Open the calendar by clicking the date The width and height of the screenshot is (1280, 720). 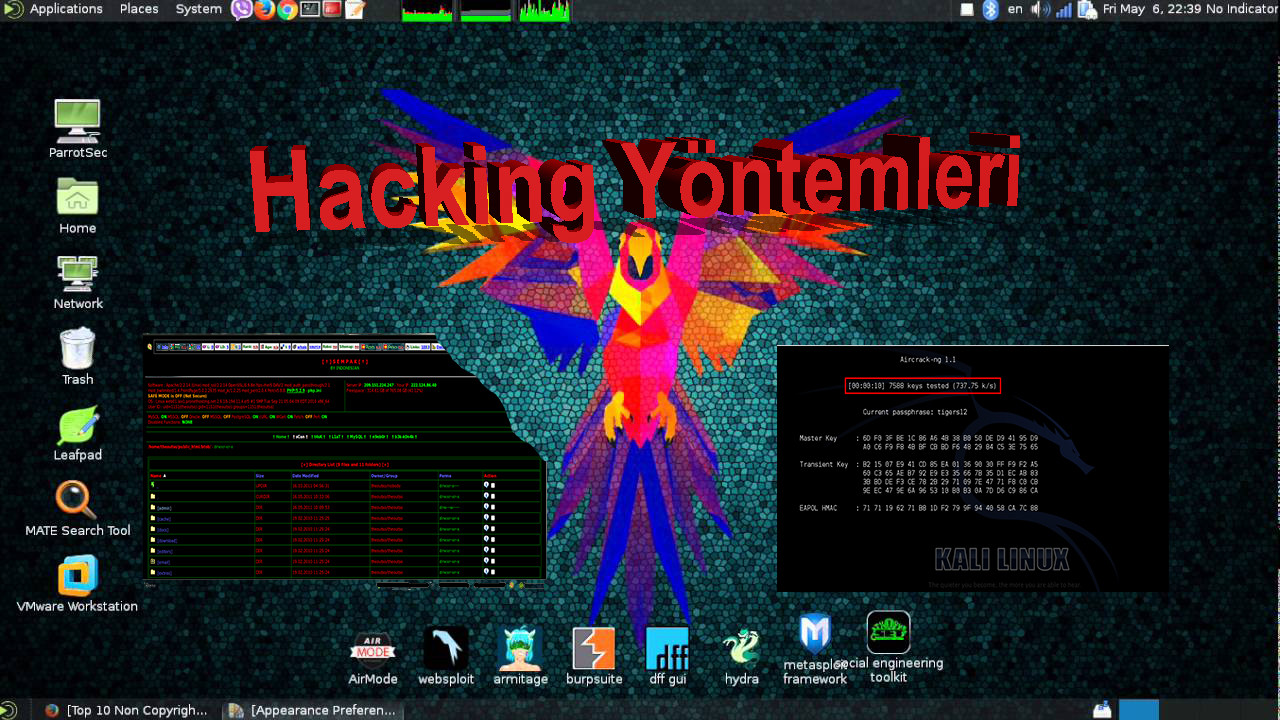coord(1150,9)
